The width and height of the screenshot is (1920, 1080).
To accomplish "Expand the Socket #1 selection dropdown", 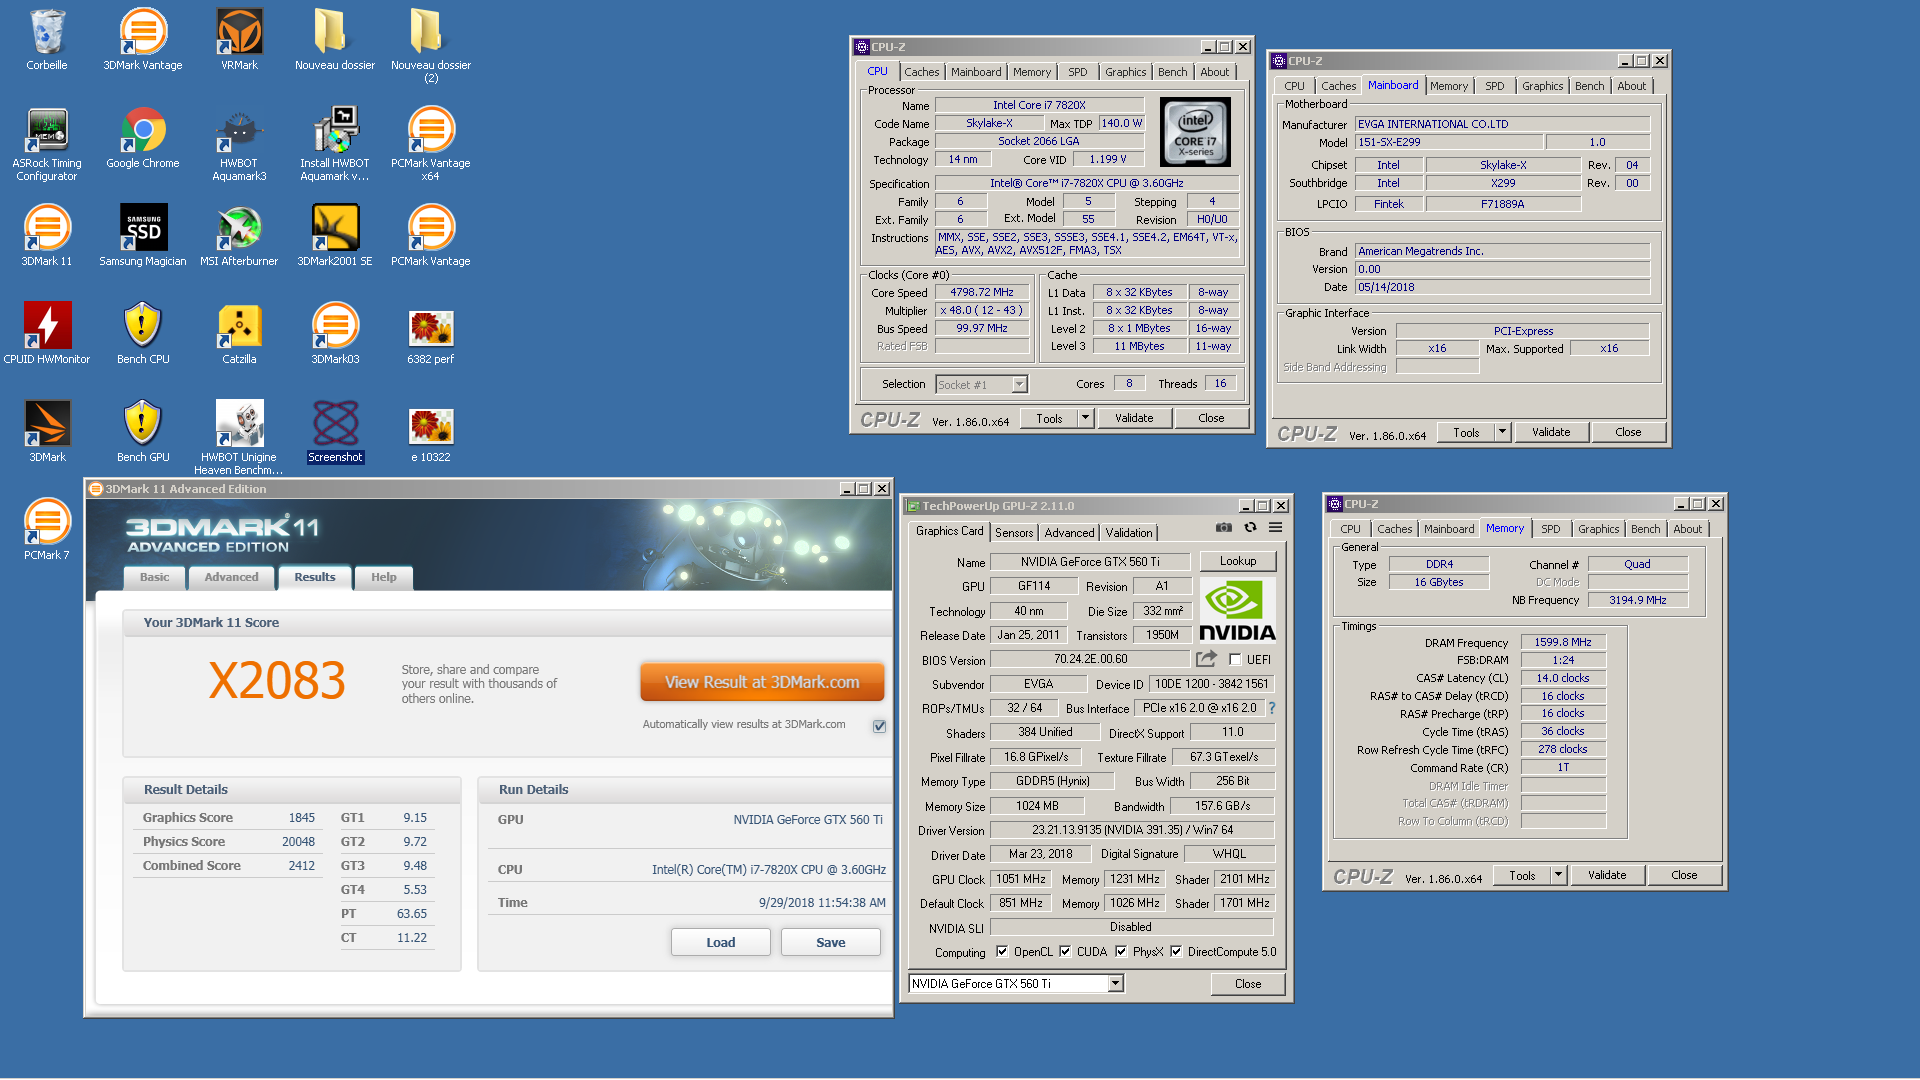I will [1019, 385].
